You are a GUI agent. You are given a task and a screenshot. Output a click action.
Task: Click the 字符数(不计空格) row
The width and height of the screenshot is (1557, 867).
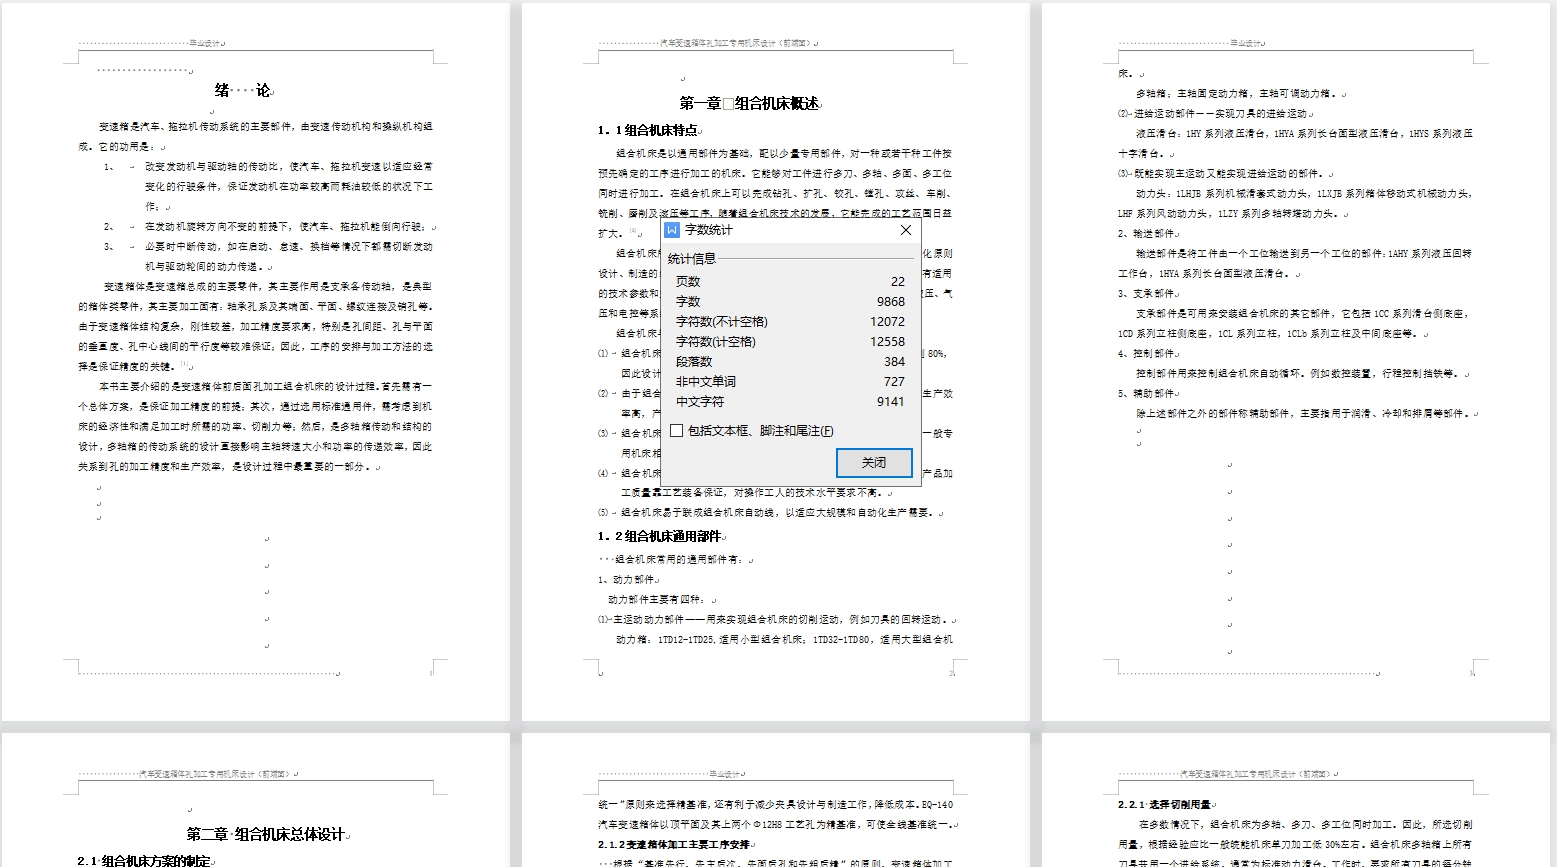(x=790, y=321)
